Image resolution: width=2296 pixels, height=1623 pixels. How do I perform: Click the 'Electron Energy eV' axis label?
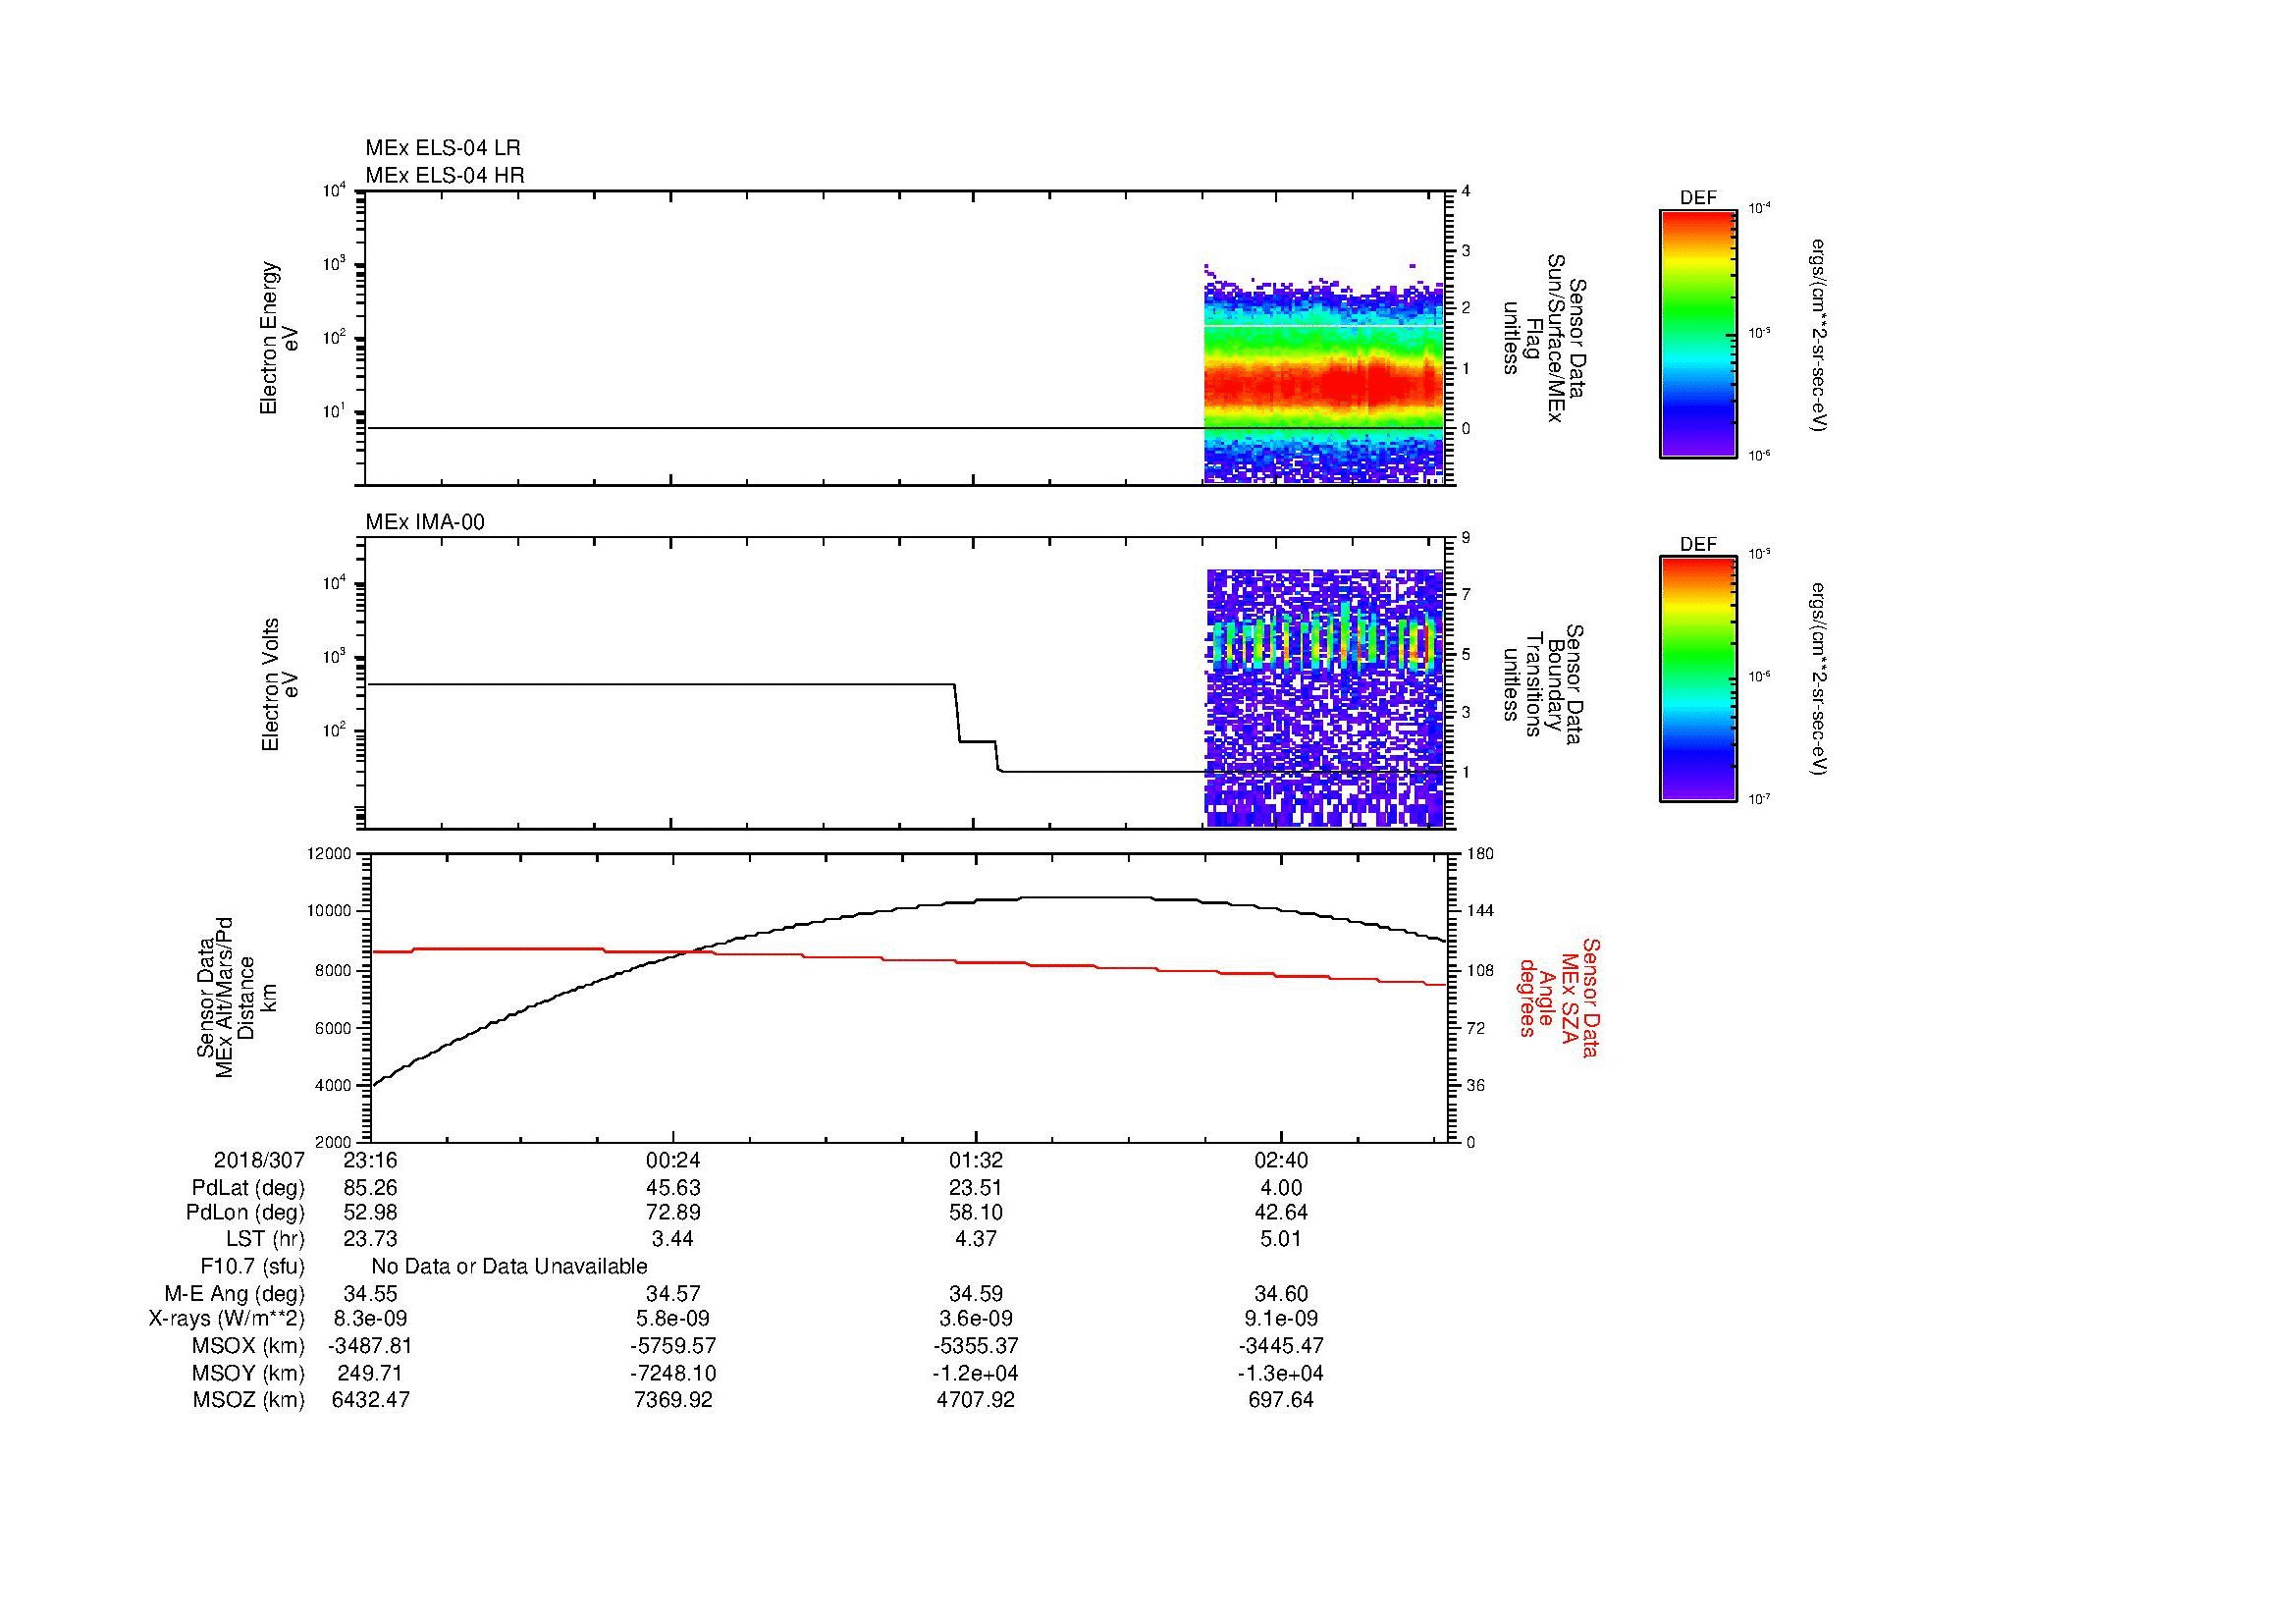click(279, 338)
